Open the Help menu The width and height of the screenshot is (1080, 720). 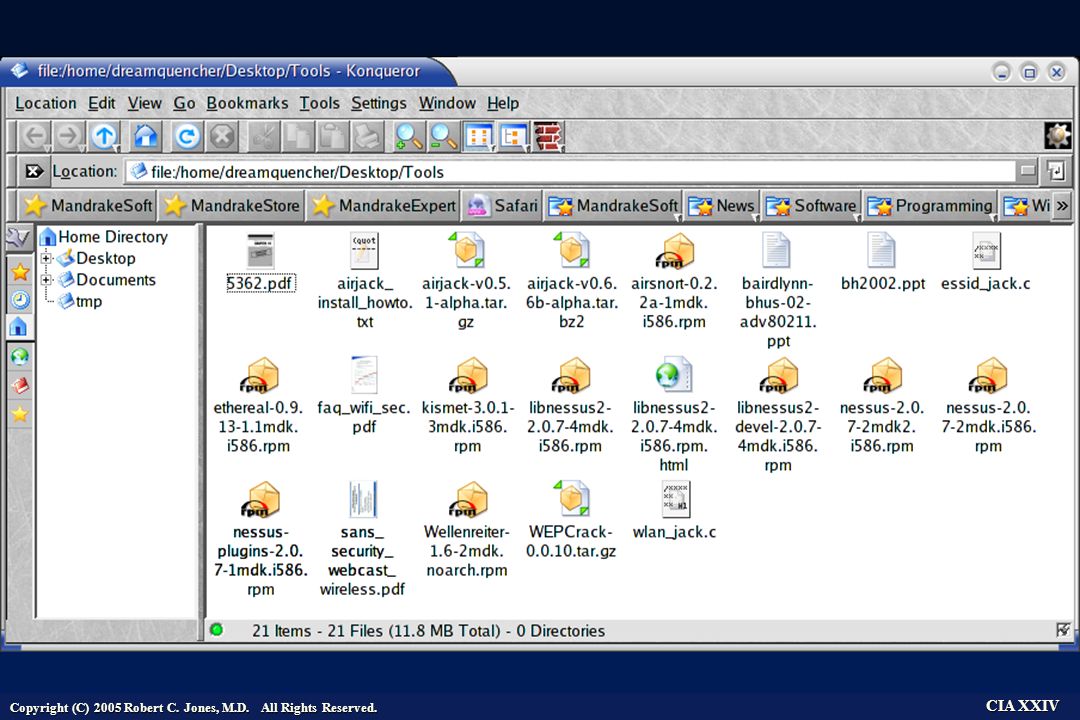tap(503, 103)
